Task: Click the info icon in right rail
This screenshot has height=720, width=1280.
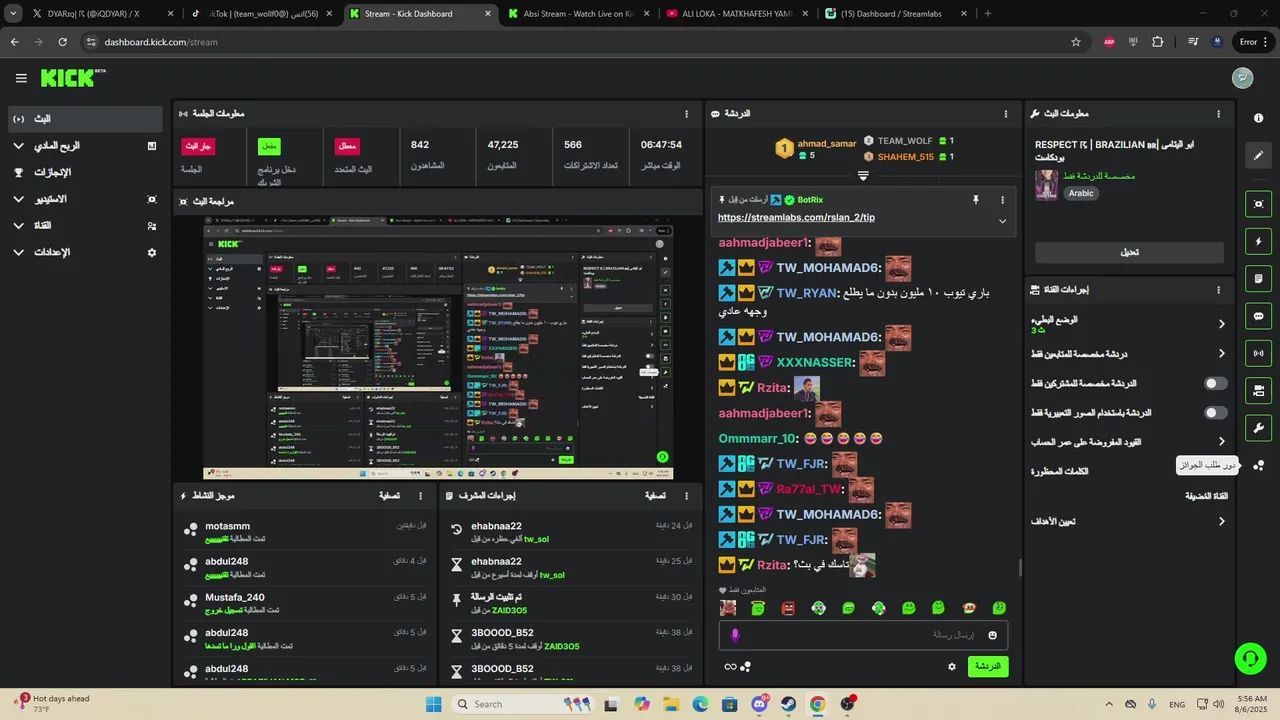Action: [1258, 118]
